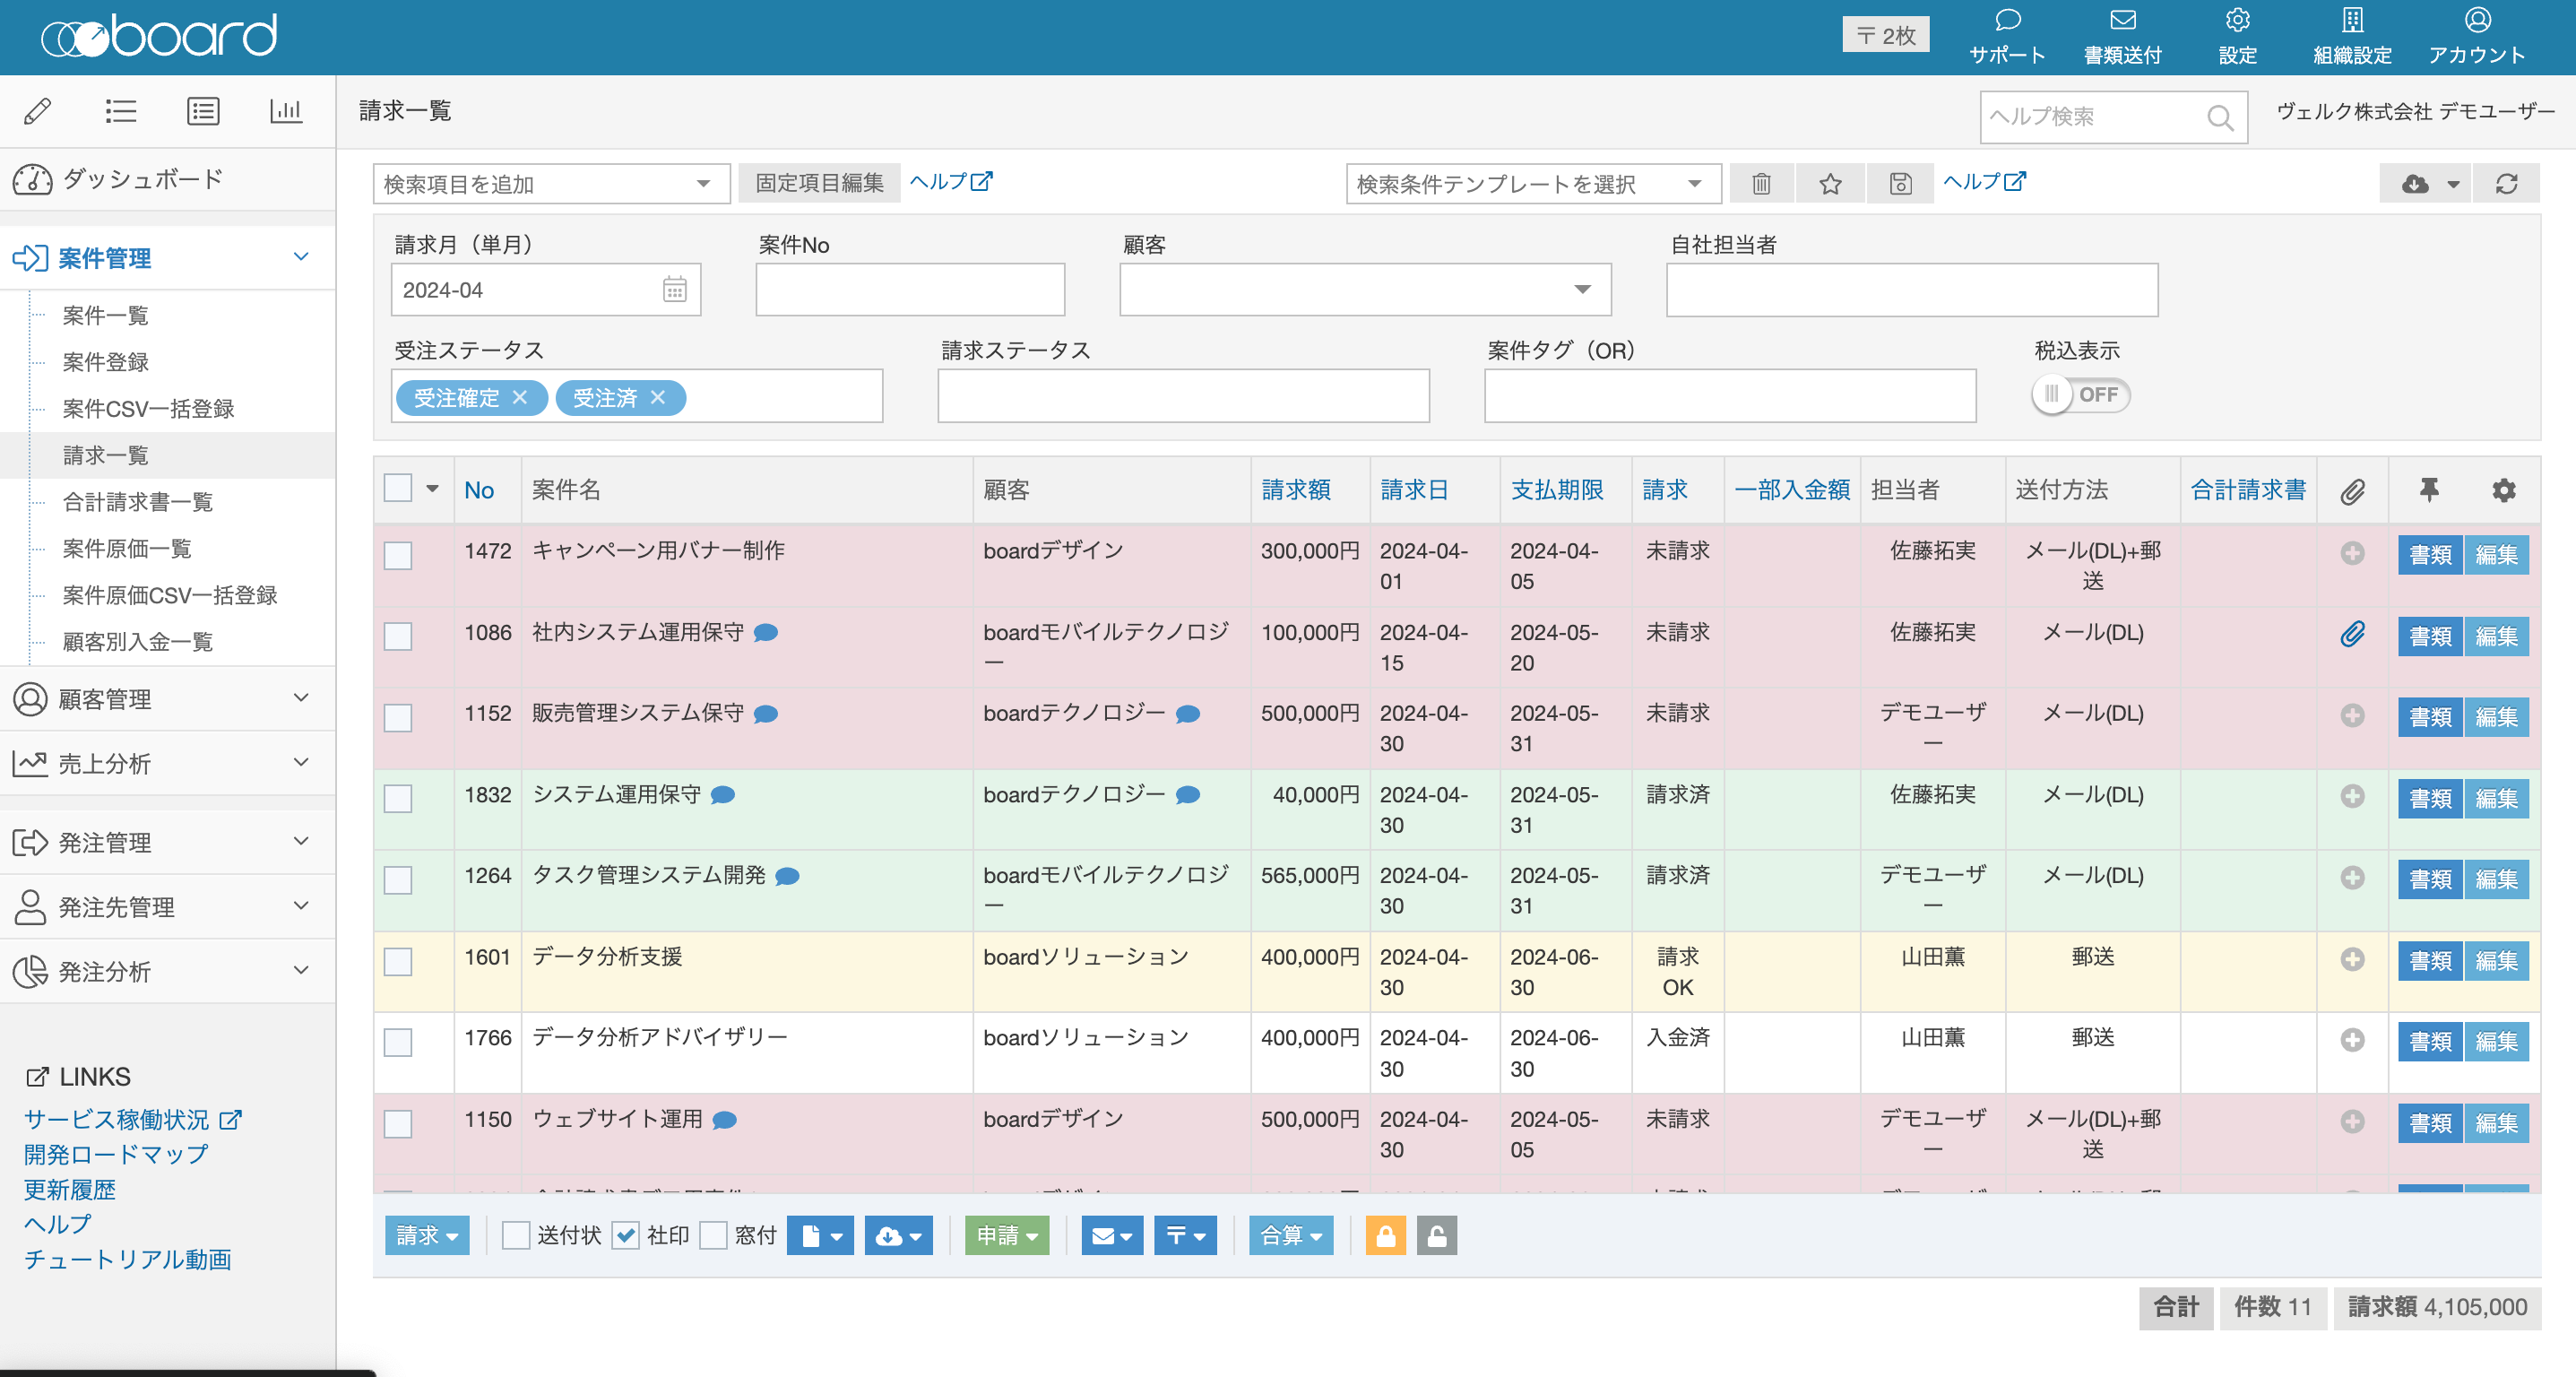Open 検索条件テンプレートを選択 dropdown
Image resolution: width=2576 pixels, height=1377 pixels.
pos(1533,184)
